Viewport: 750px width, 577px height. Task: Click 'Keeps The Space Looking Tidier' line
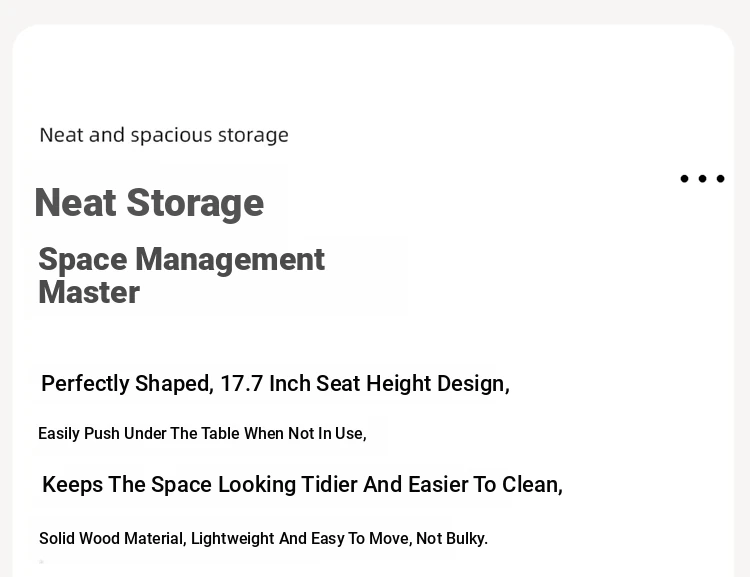[x=302, y=484]
